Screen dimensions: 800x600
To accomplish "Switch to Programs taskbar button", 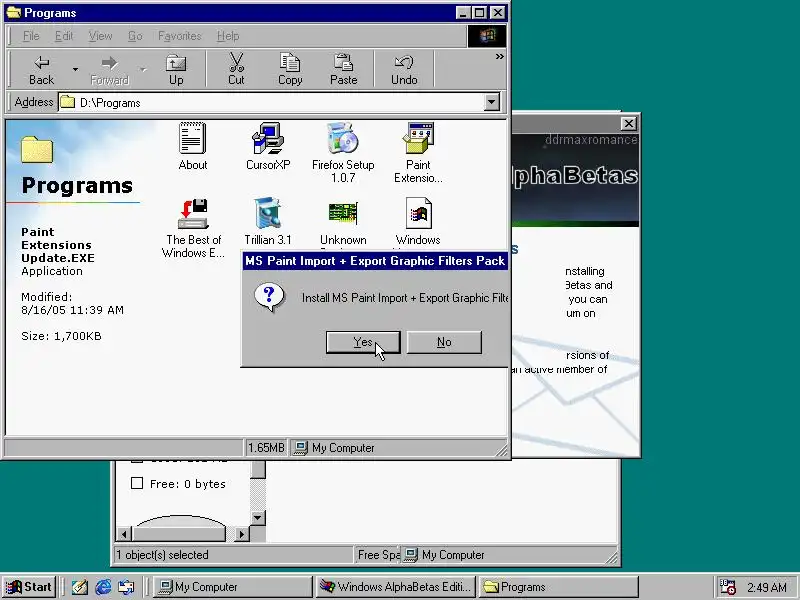I will click(x=559, y=587).
